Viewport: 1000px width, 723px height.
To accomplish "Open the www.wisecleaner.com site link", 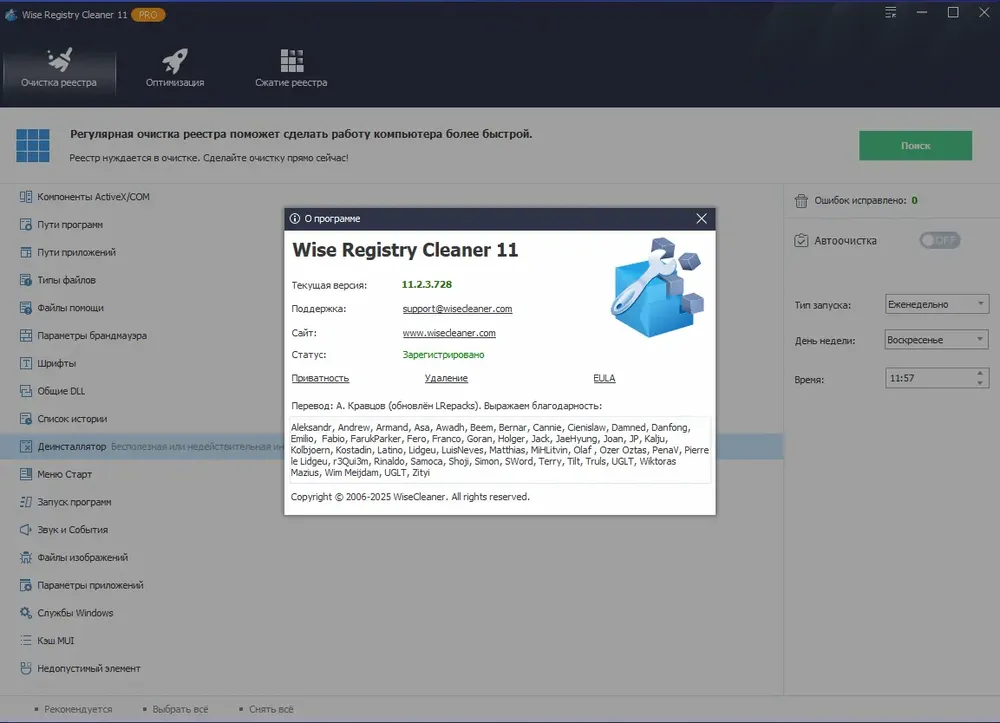I will (x=449, y=333).
